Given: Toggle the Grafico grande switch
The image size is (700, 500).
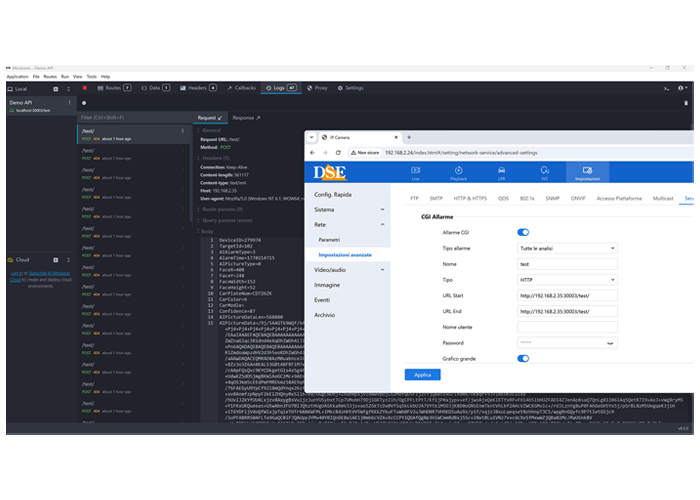Looking at the screenshot, I should click(523, 358).
